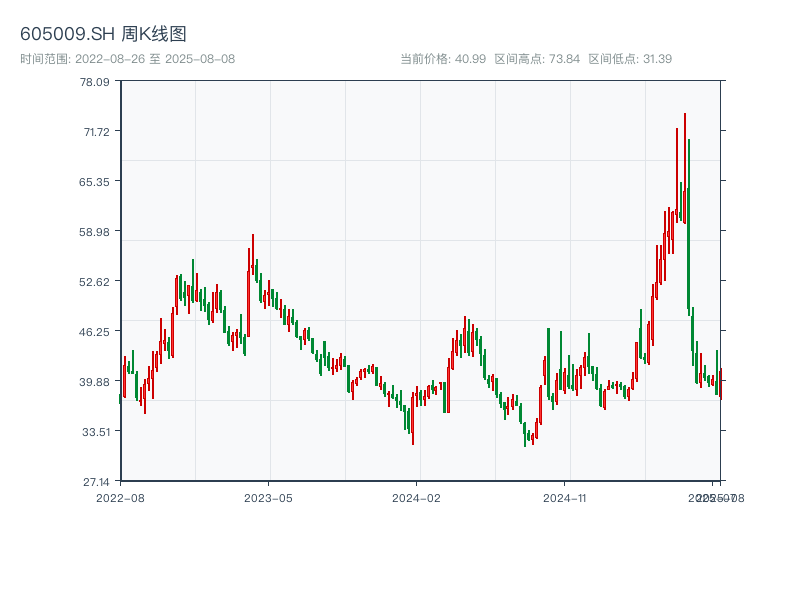Click the y-axis label 78.09
This screenshot has height=600, width=800.
point(94,82)
